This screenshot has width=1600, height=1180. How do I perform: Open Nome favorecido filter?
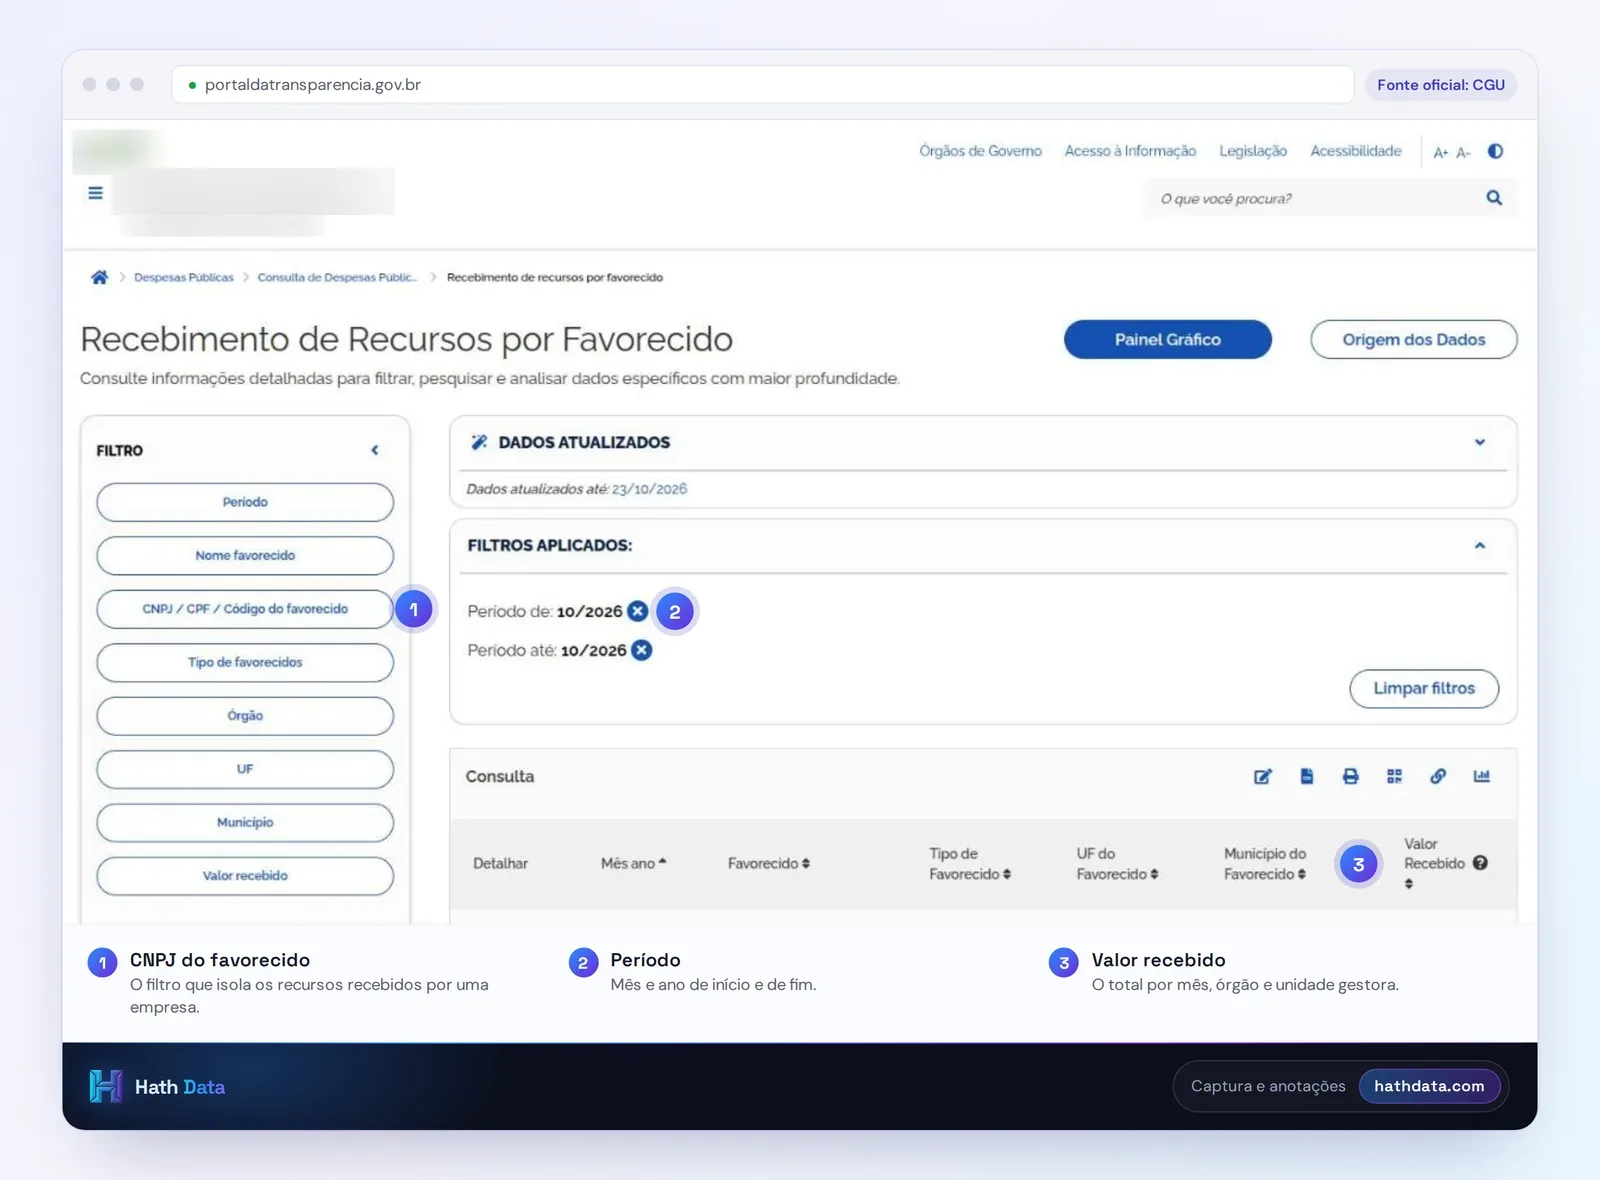pyautogui.click(x=245, y=555)
